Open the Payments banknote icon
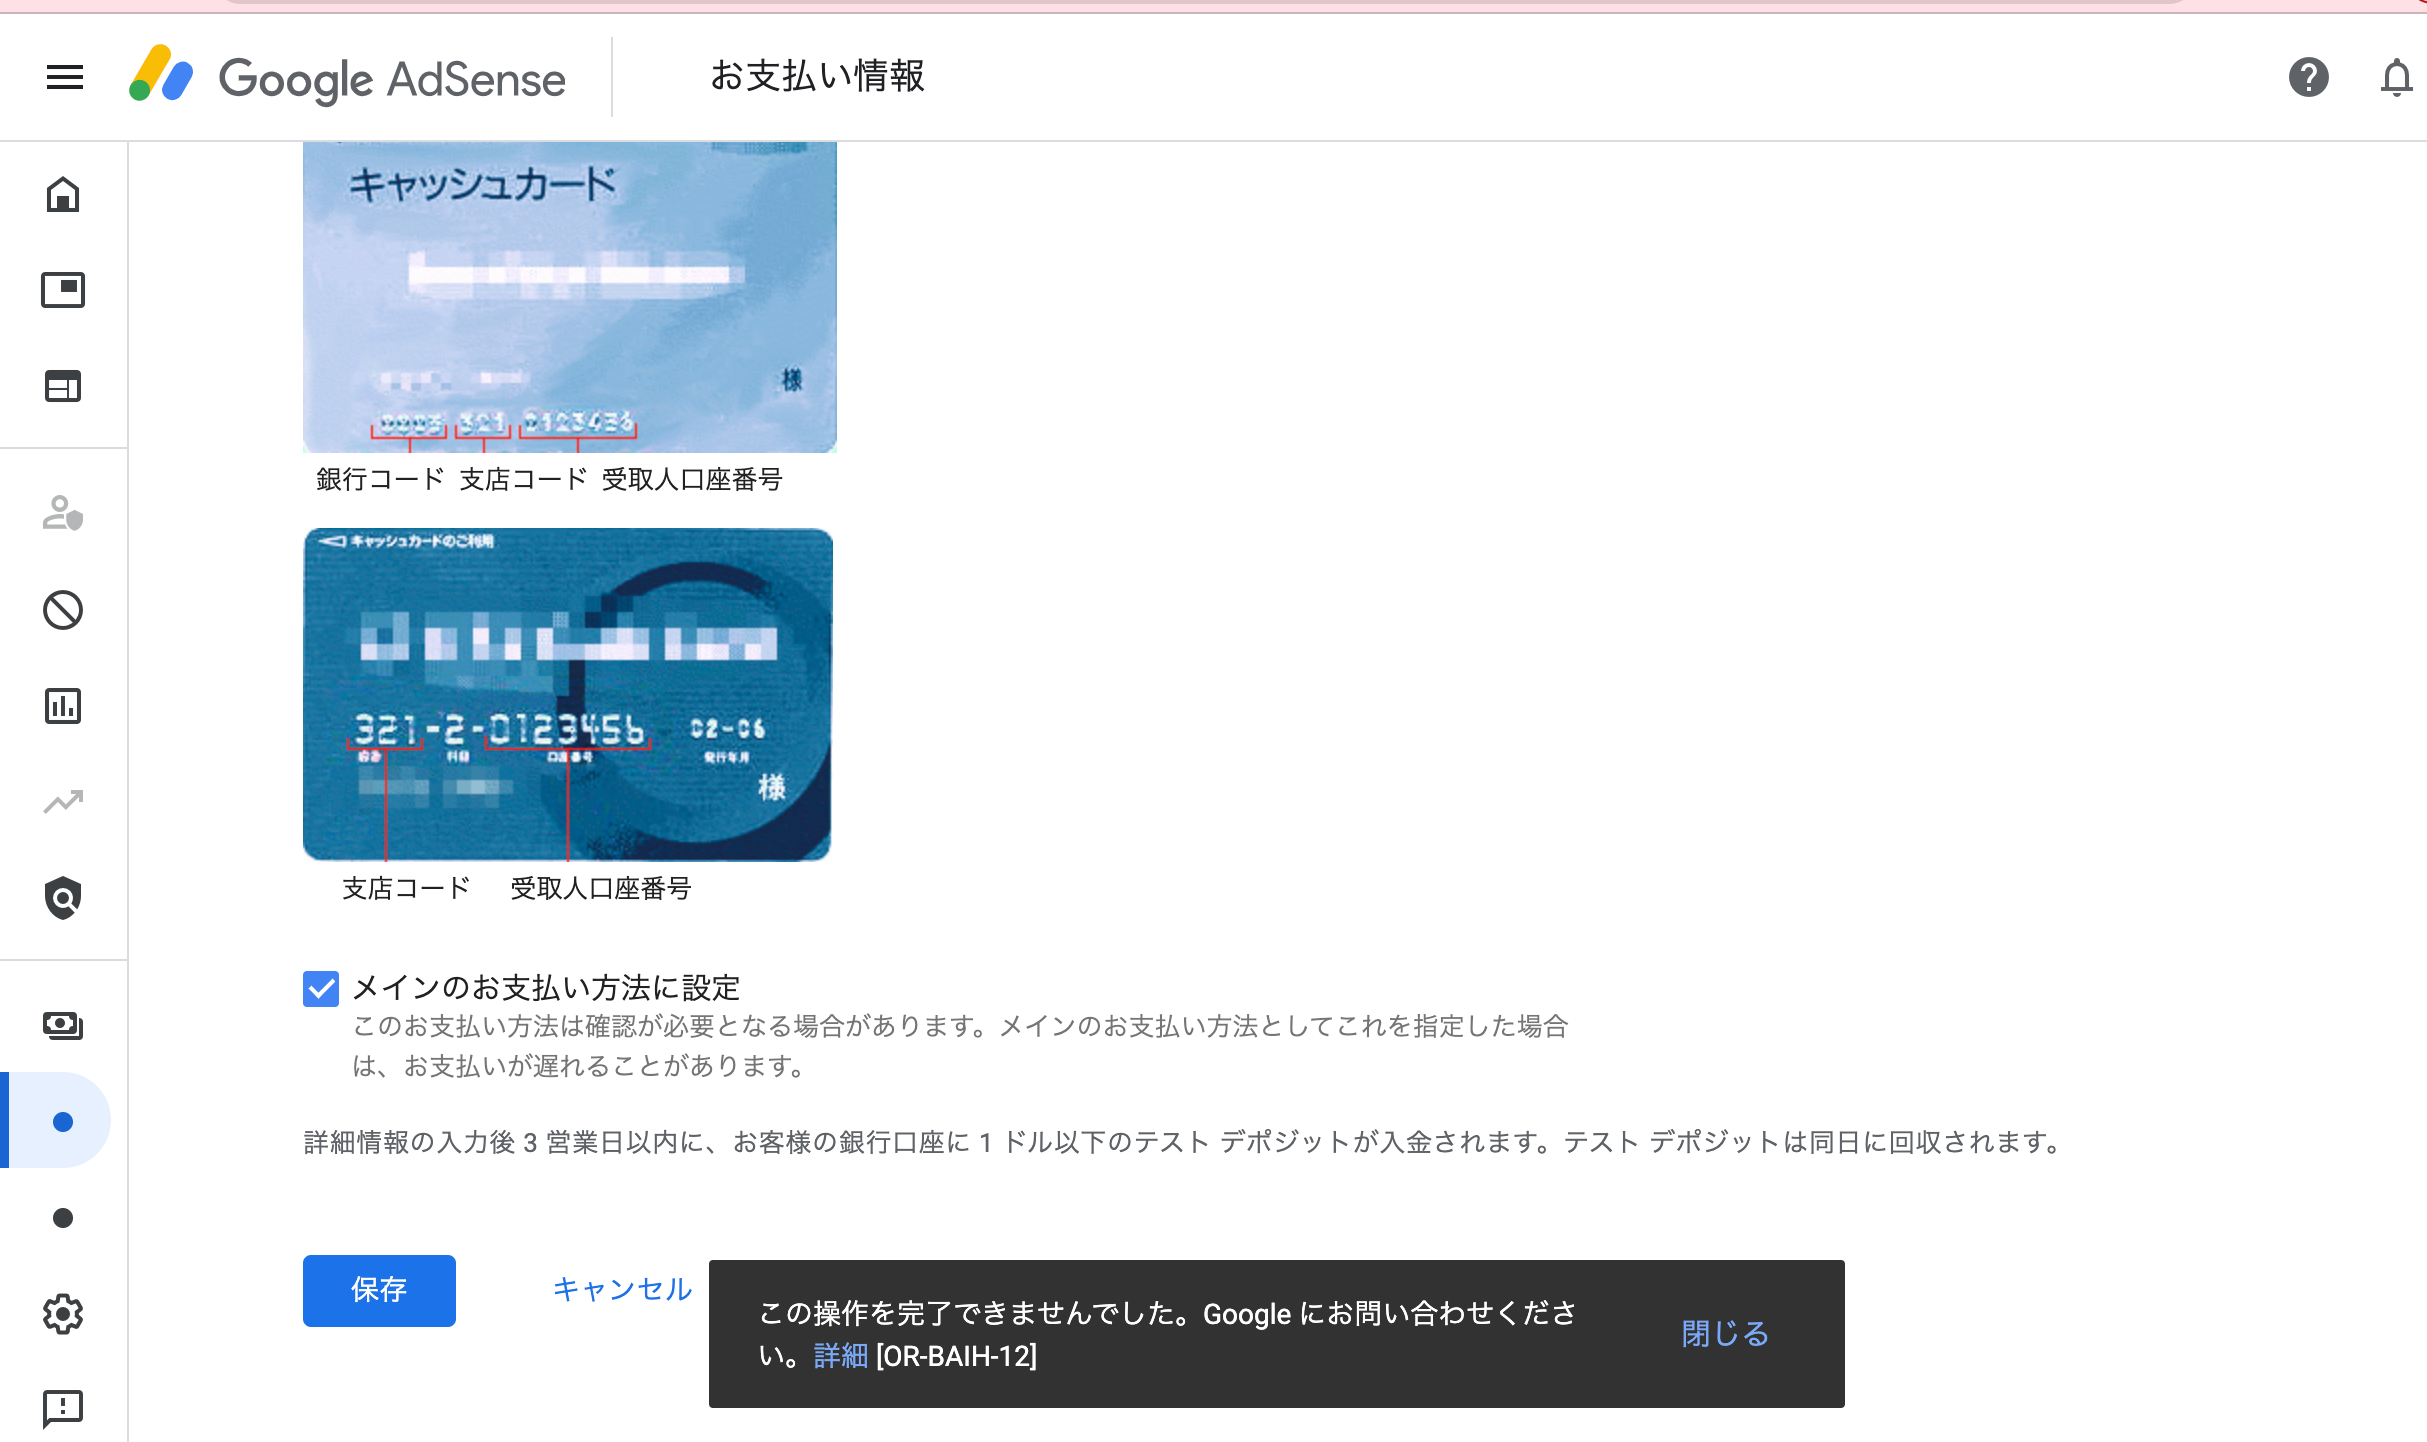The image size is (2427, 1442). [x=63, y=1025]
